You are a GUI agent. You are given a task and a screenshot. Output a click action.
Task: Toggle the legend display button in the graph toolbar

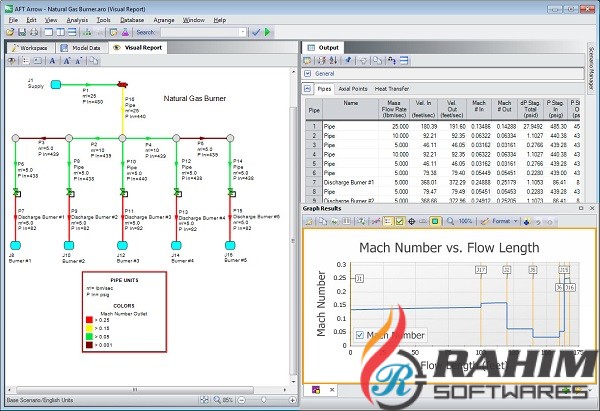tap(388, 221)
